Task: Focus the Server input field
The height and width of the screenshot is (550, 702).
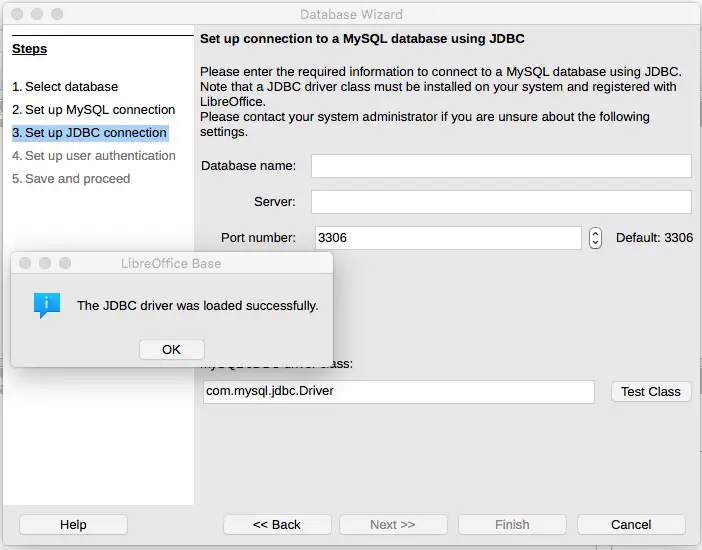Action: pos(501,202)
